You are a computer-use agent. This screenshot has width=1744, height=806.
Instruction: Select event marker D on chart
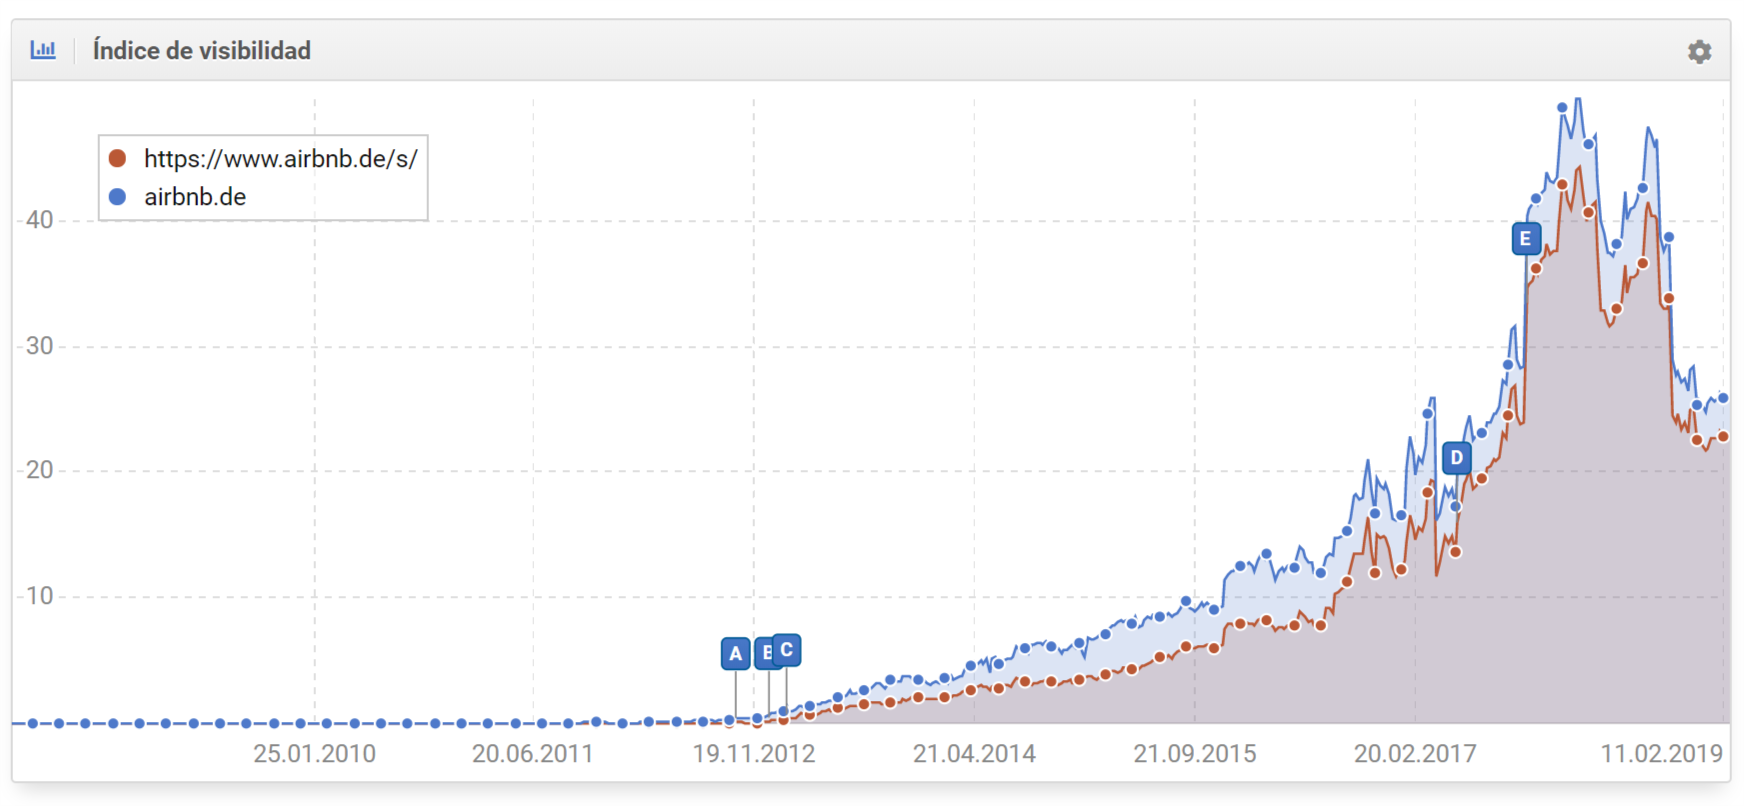coord(1457,458)
